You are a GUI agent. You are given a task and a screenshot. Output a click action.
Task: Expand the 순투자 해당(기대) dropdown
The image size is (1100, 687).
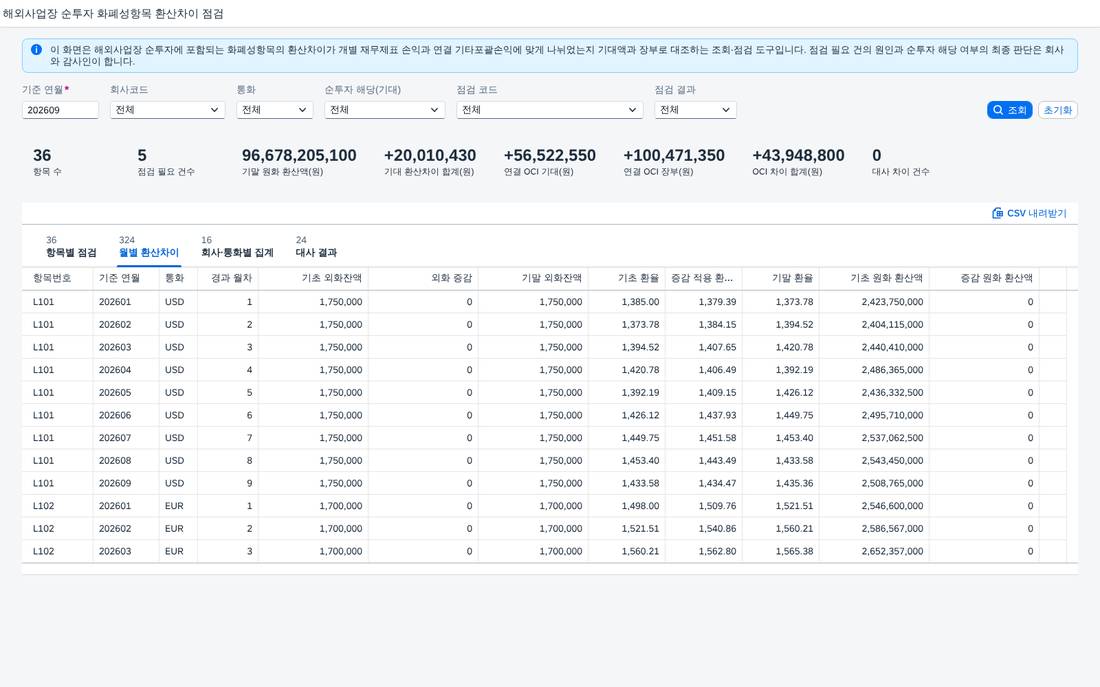click(384, 110)
